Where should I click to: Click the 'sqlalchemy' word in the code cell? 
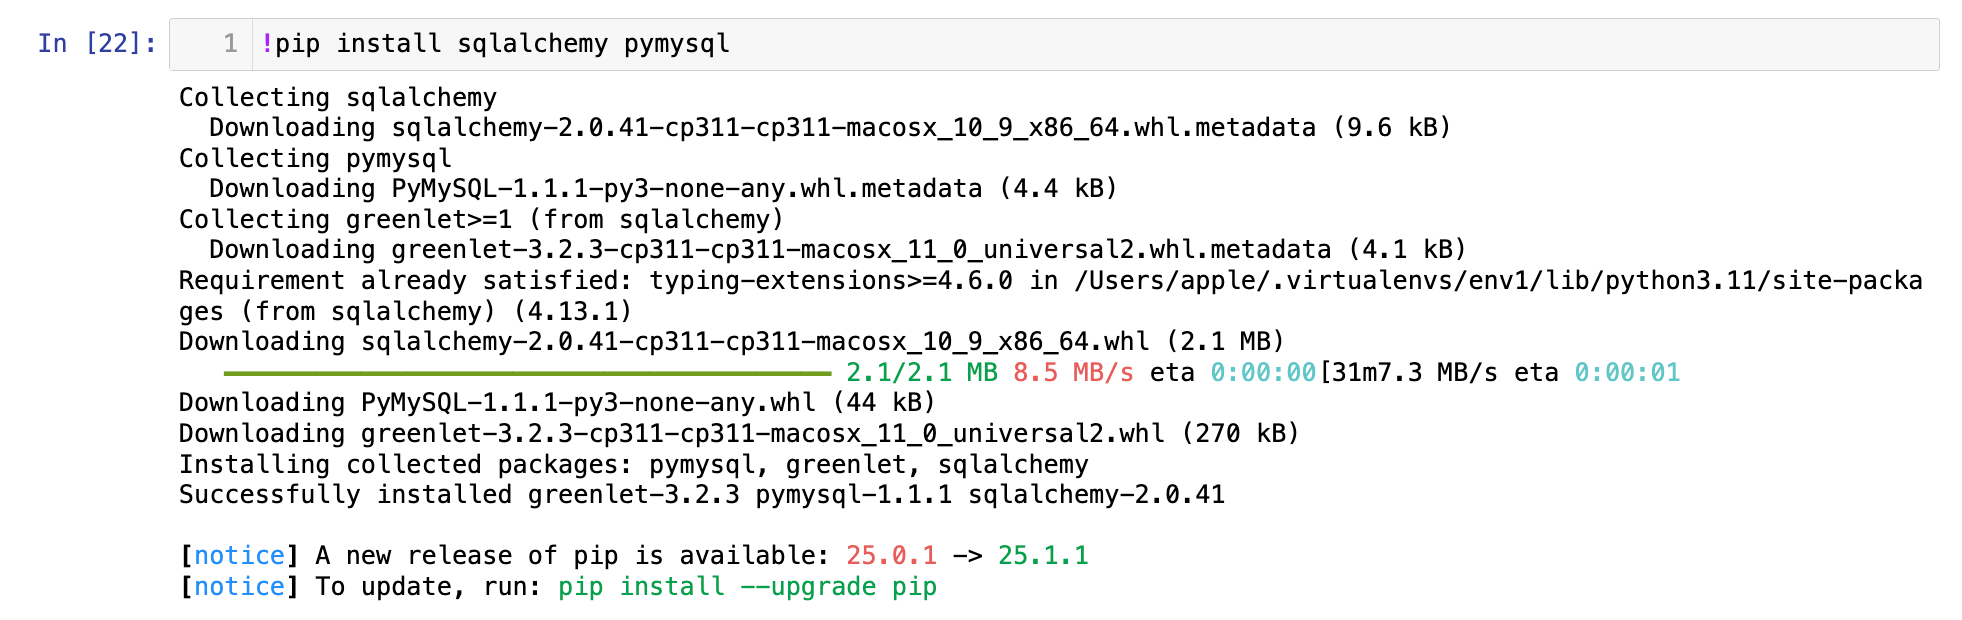click(532, 44)
